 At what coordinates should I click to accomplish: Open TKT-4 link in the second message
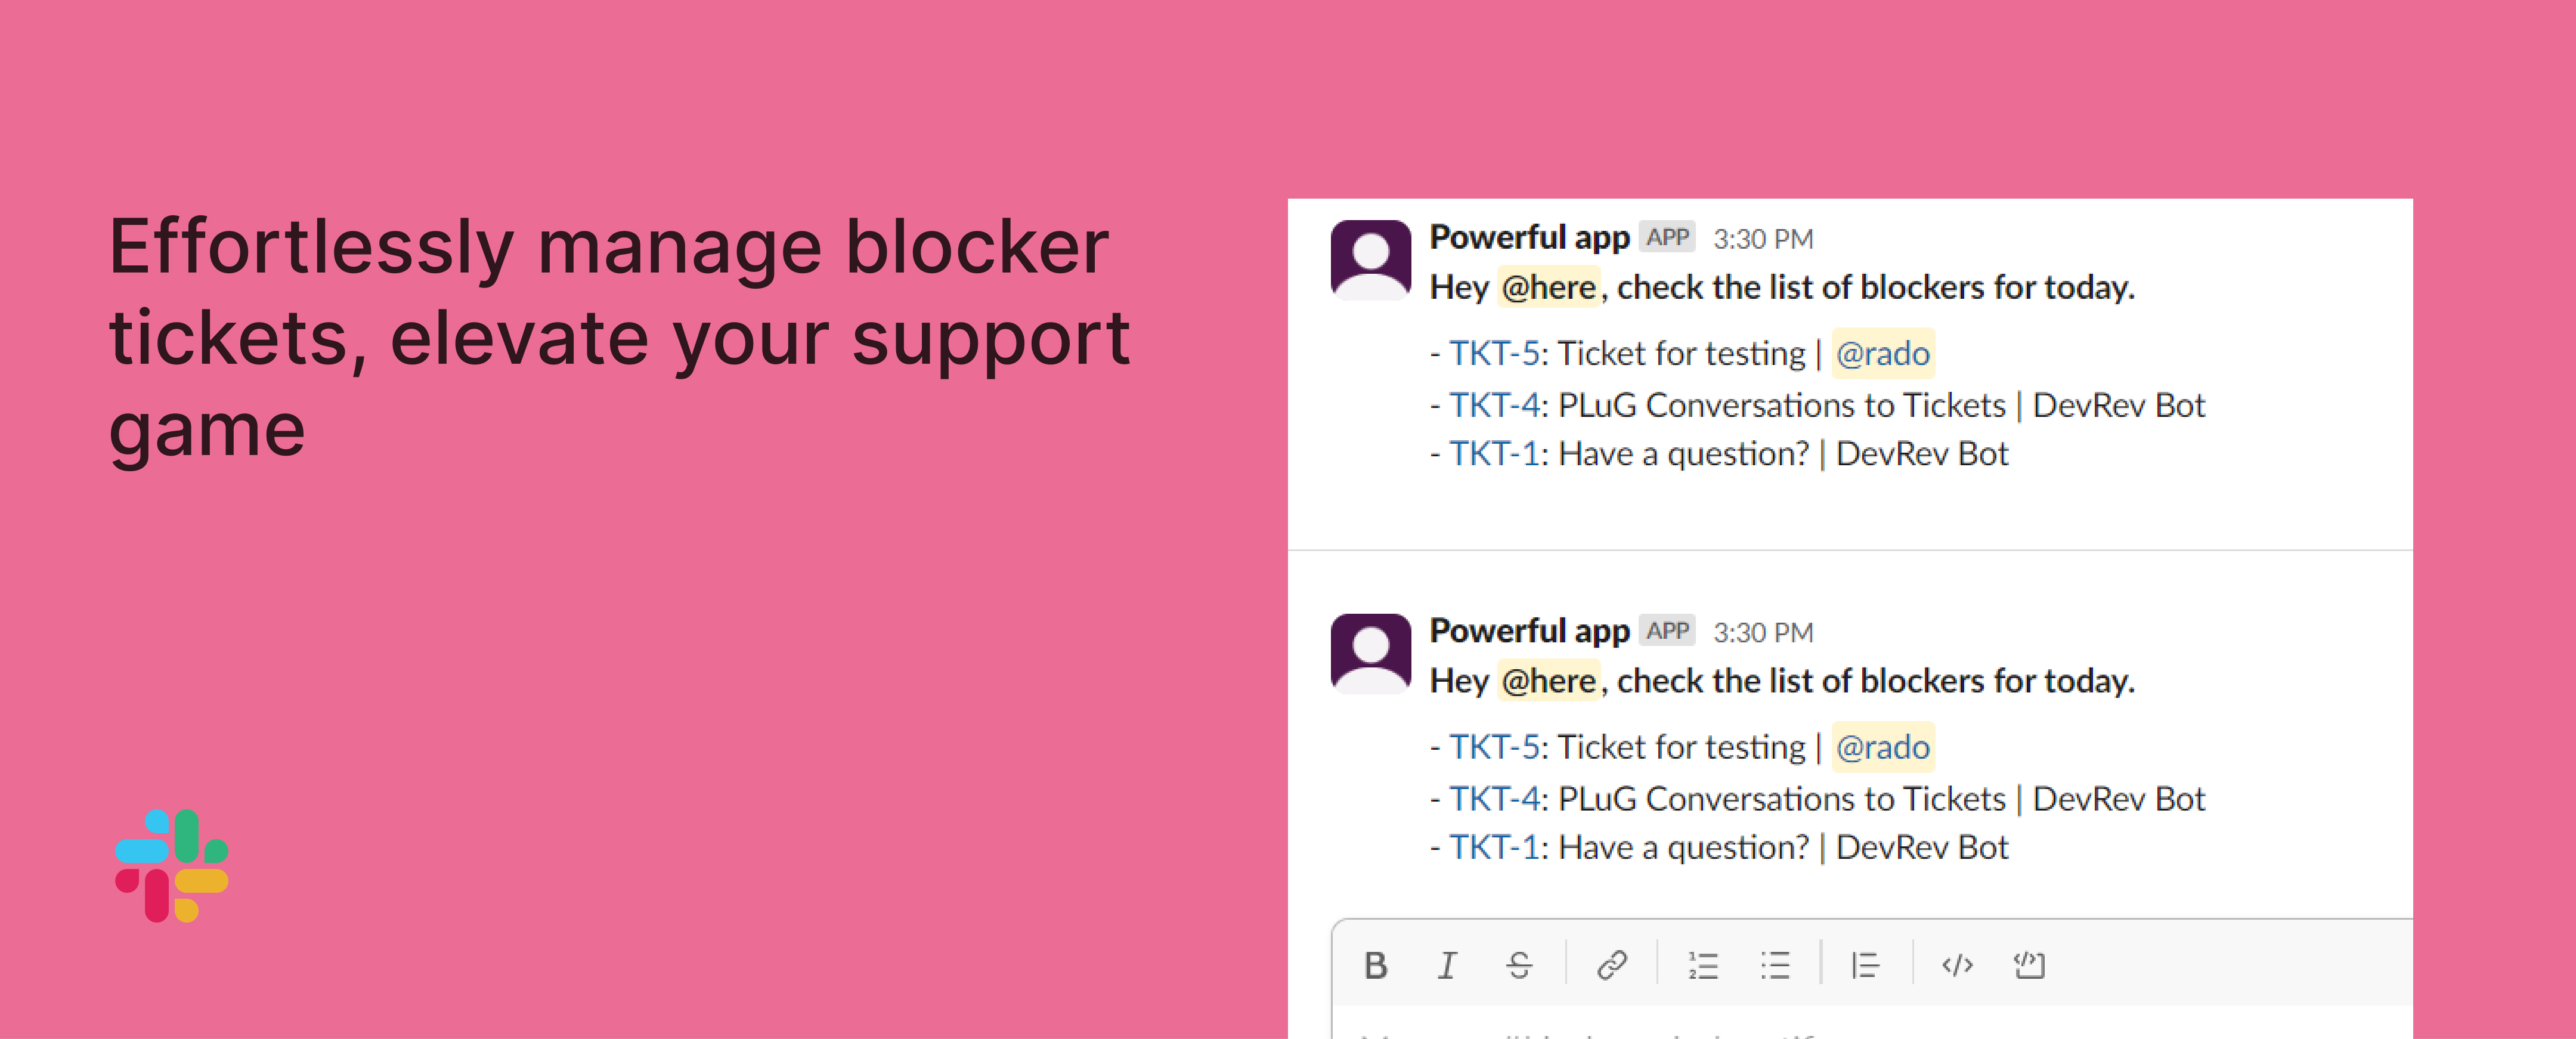tap(1494, 800)
